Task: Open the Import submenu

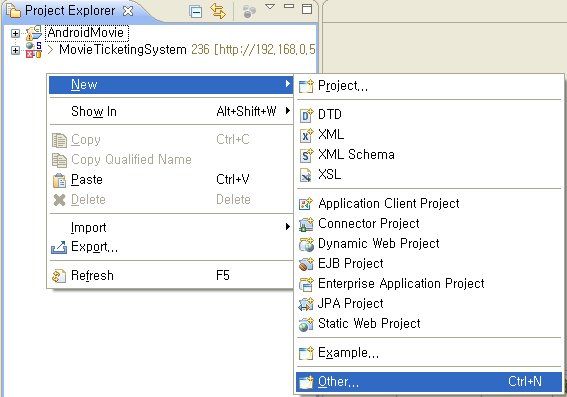Action: (171, 227)
